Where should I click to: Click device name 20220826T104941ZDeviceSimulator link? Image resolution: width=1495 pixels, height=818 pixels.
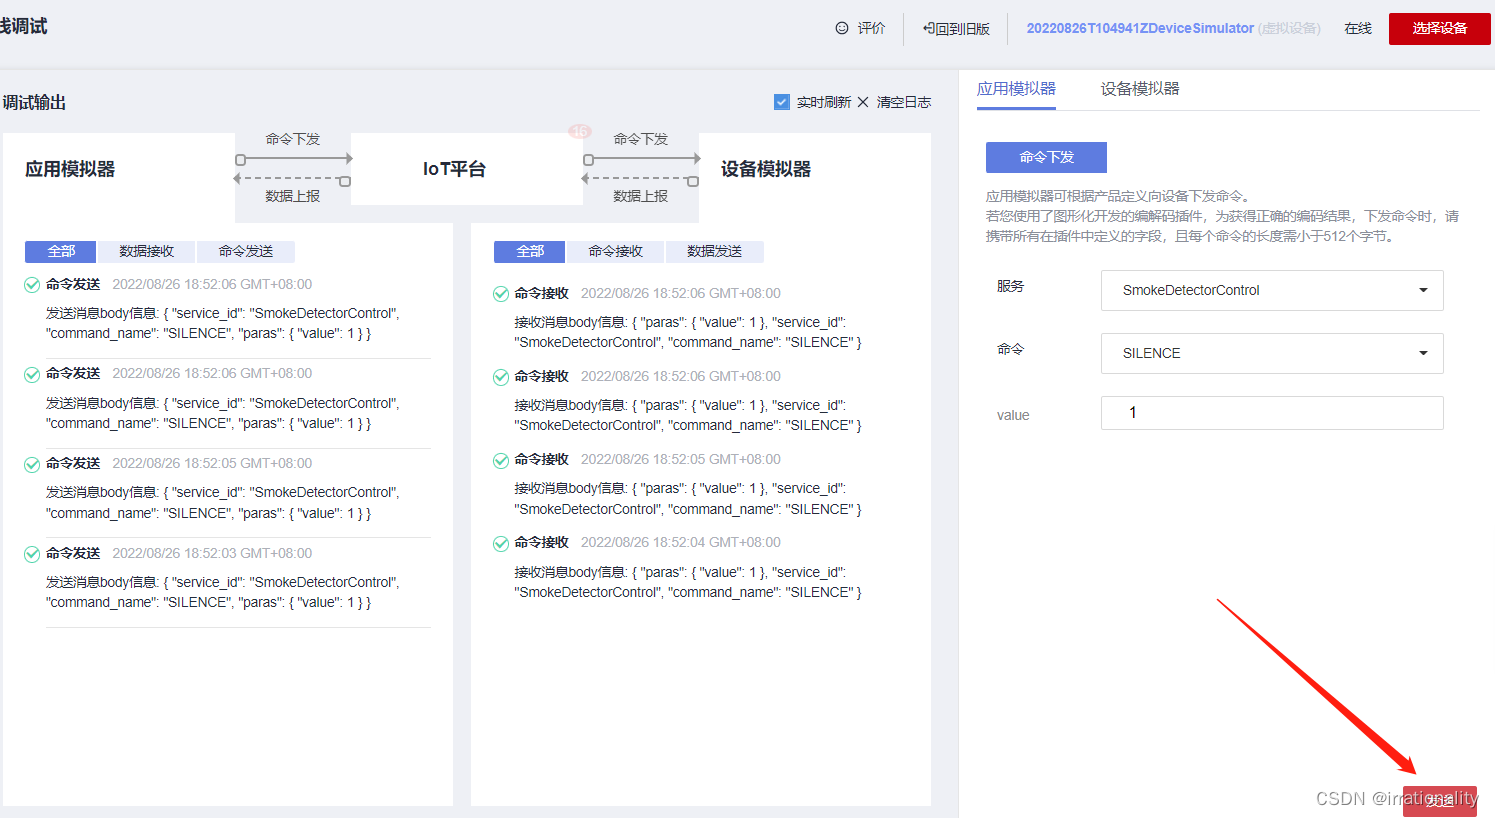pyautogui.click(x=1140, y=28)
